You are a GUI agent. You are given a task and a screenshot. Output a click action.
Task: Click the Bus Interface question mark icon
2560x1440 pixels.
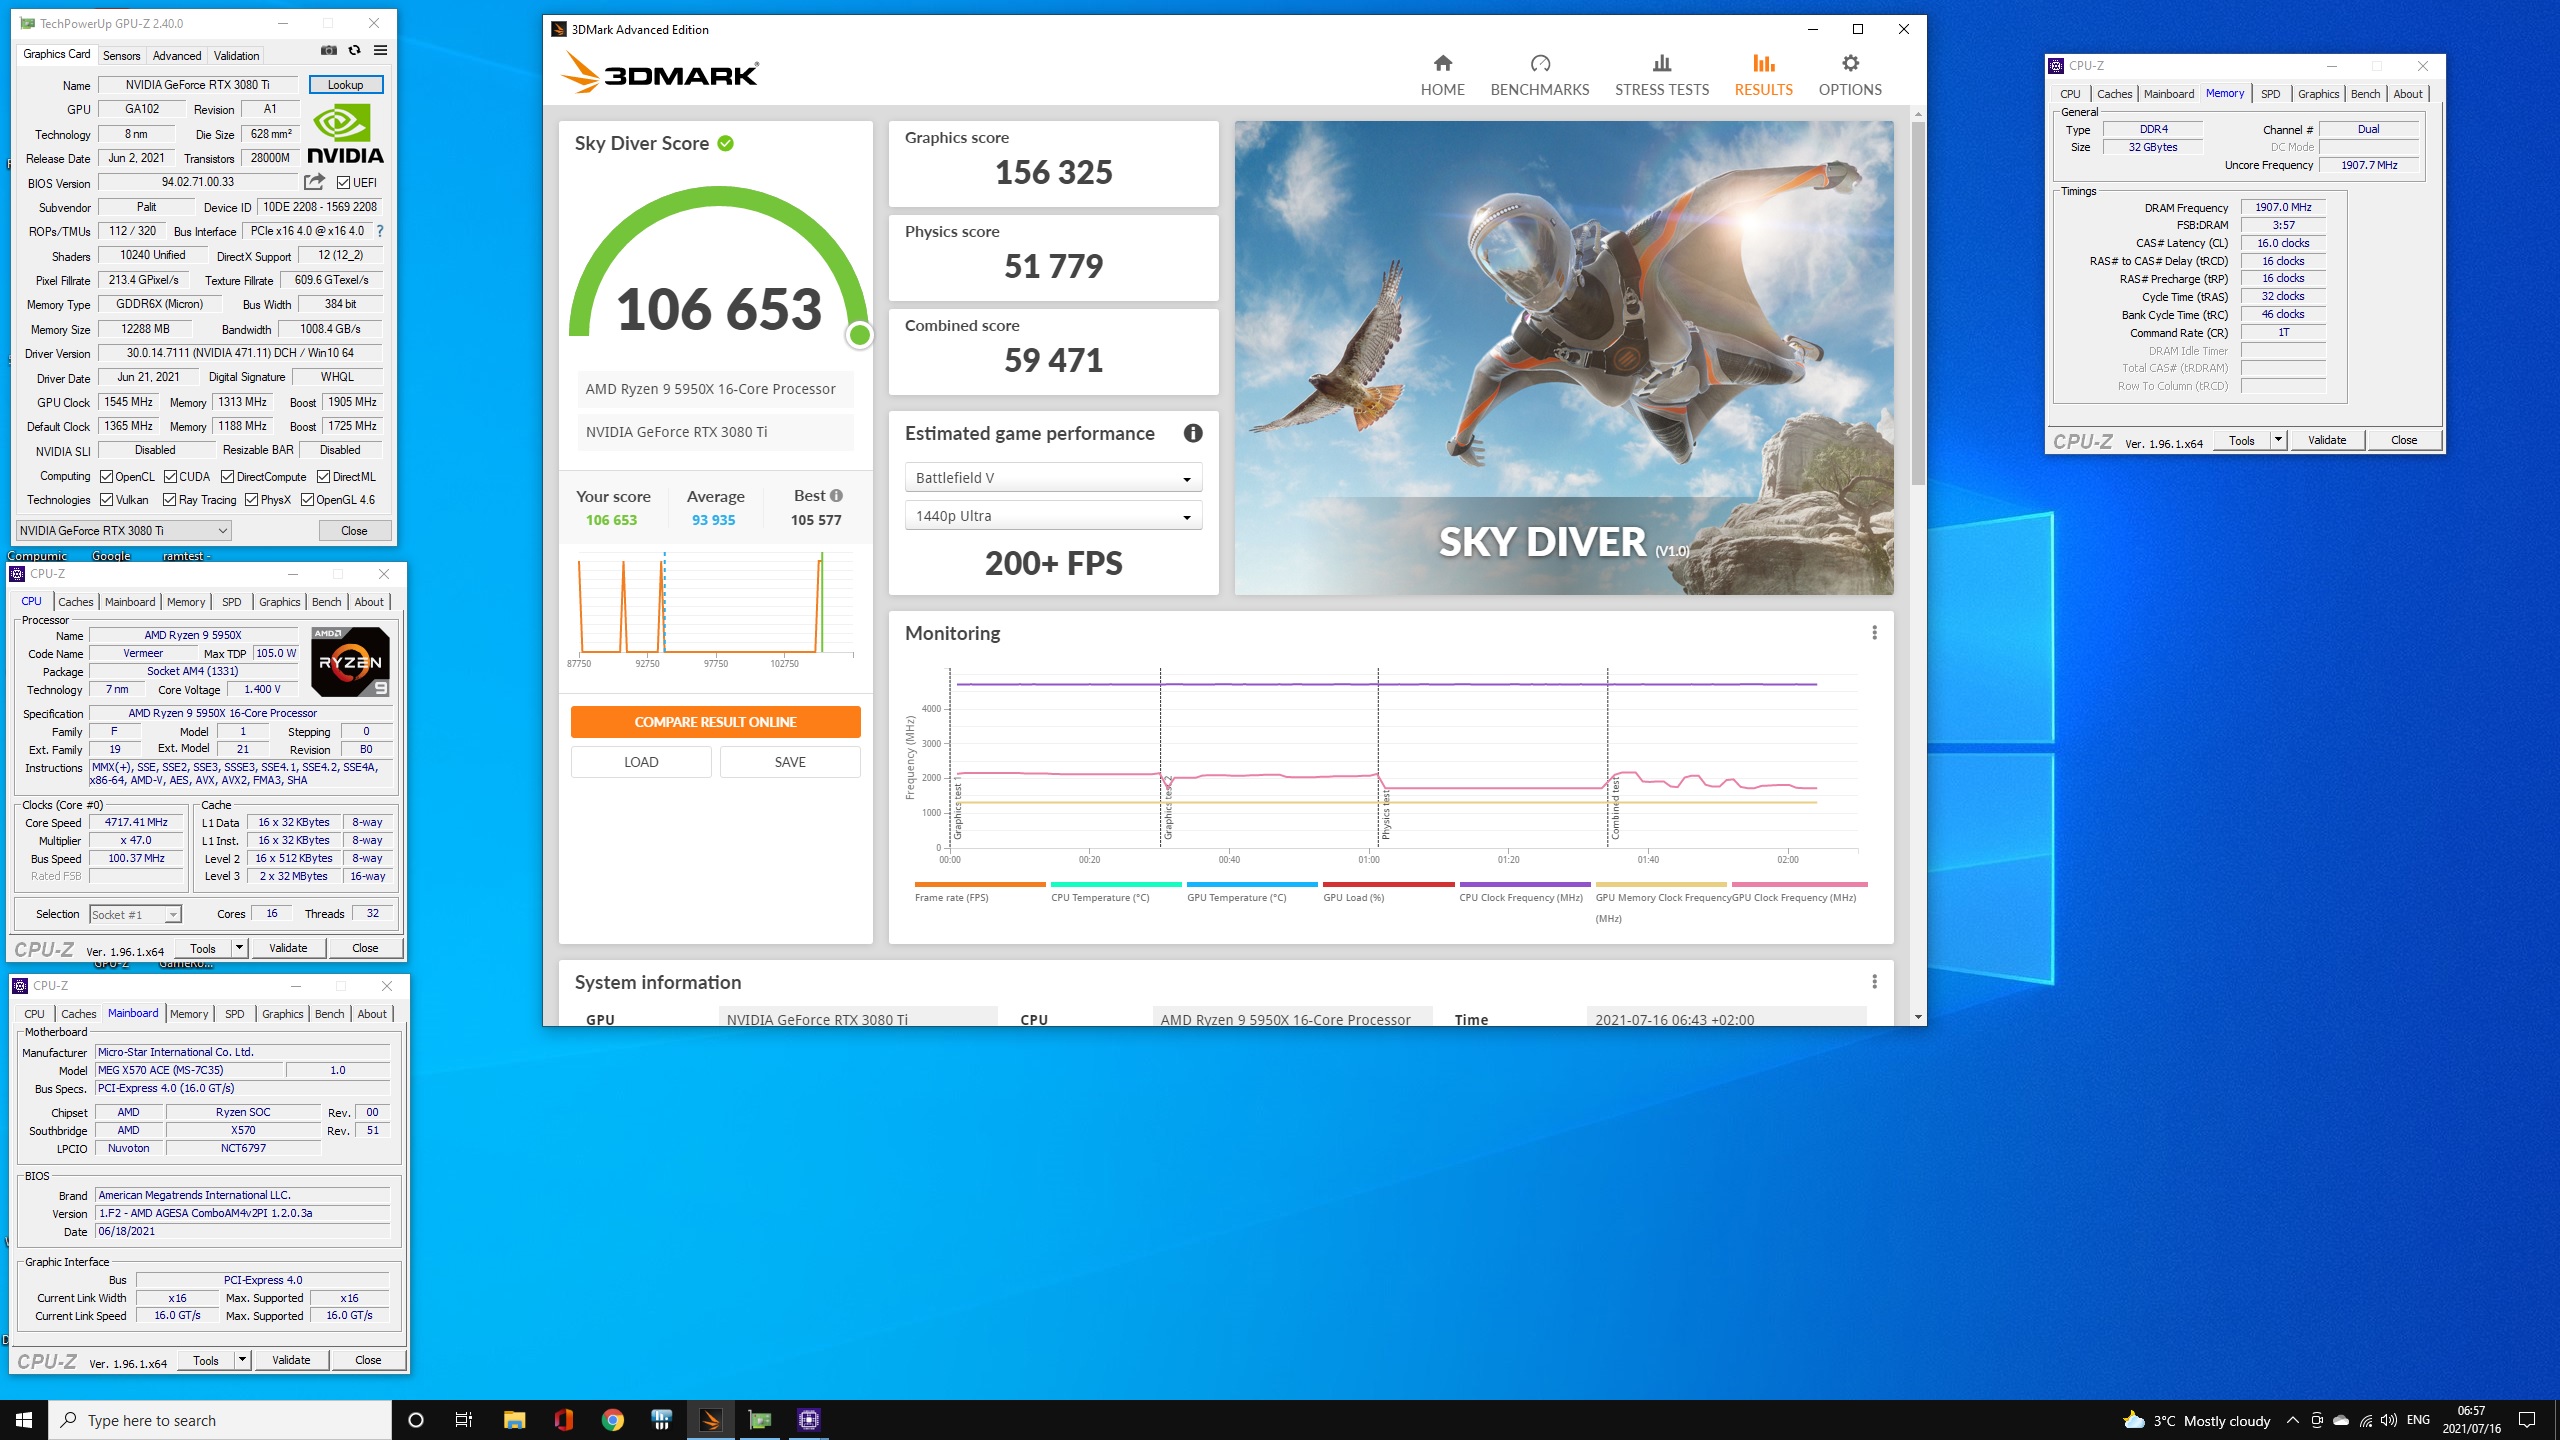pos(380,231)
